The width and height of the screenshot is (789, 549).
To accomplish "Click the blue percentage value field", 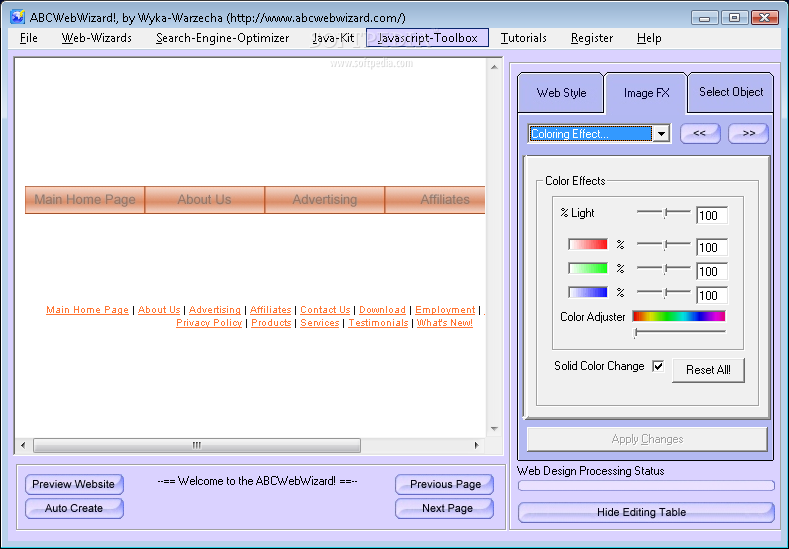I will coord(712,295).
